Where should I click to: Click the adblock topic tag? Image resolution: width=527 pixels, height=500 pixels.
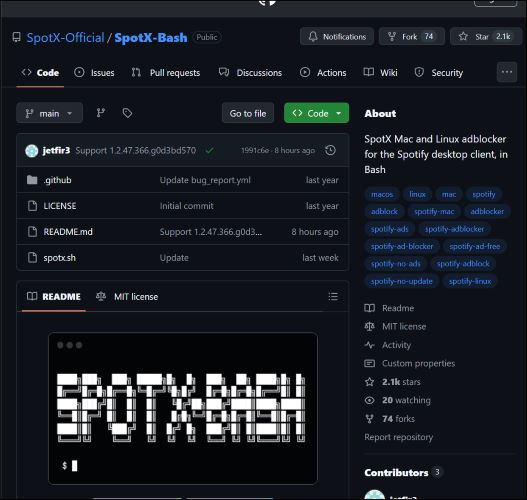pyautogui.click(x=384, y=211)
